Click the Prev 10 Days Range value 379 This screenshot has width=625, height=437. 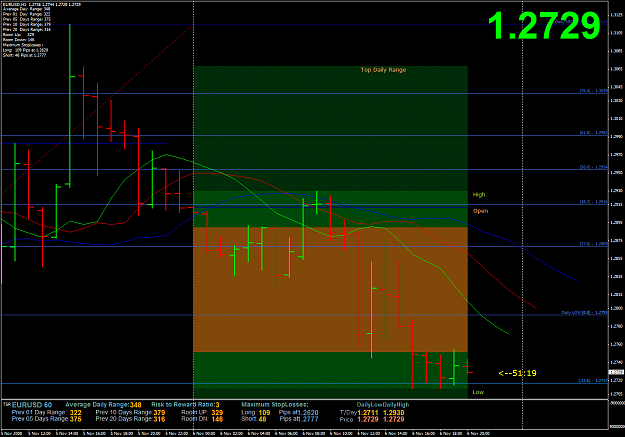click(159, 413)
